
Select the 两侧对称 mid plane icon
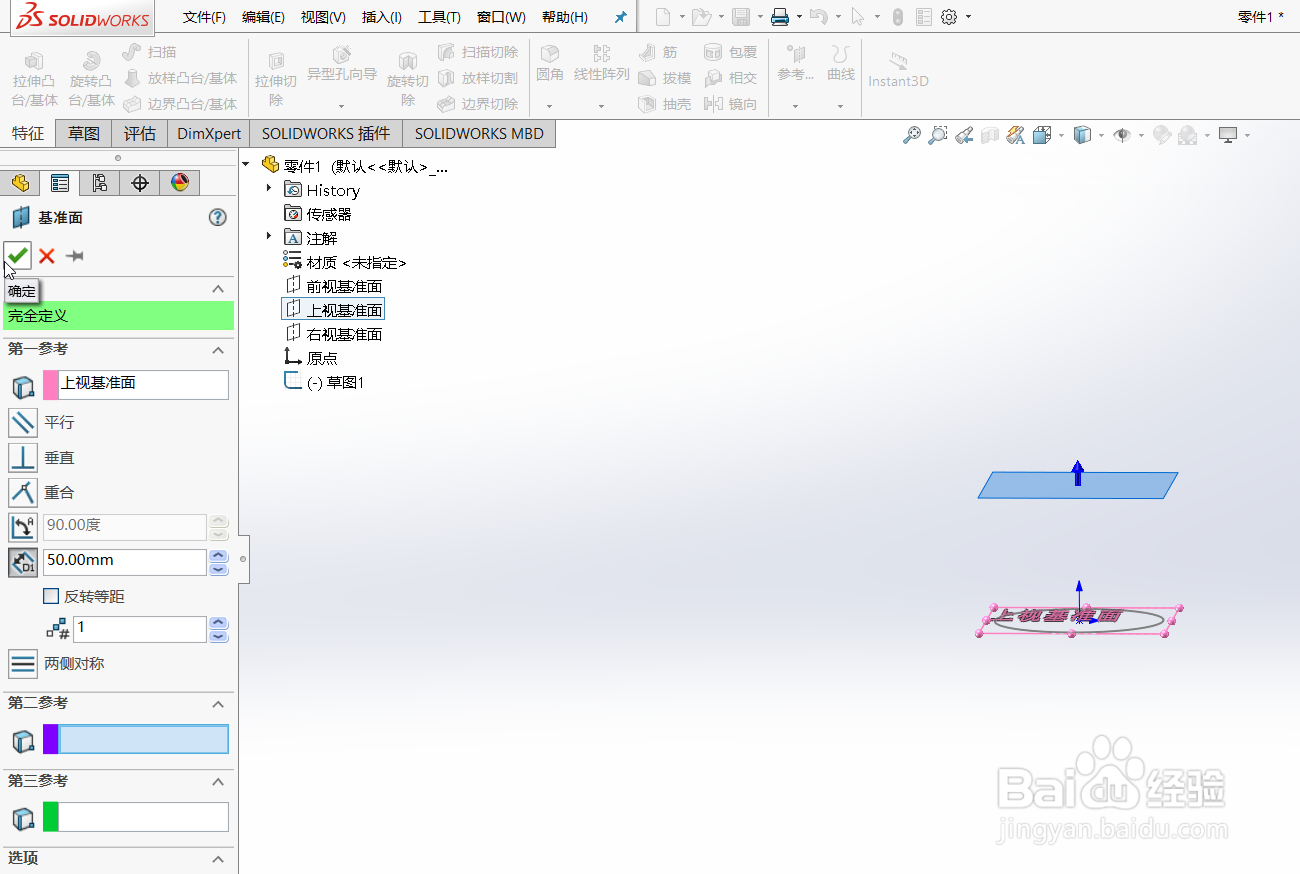point(23,663)
